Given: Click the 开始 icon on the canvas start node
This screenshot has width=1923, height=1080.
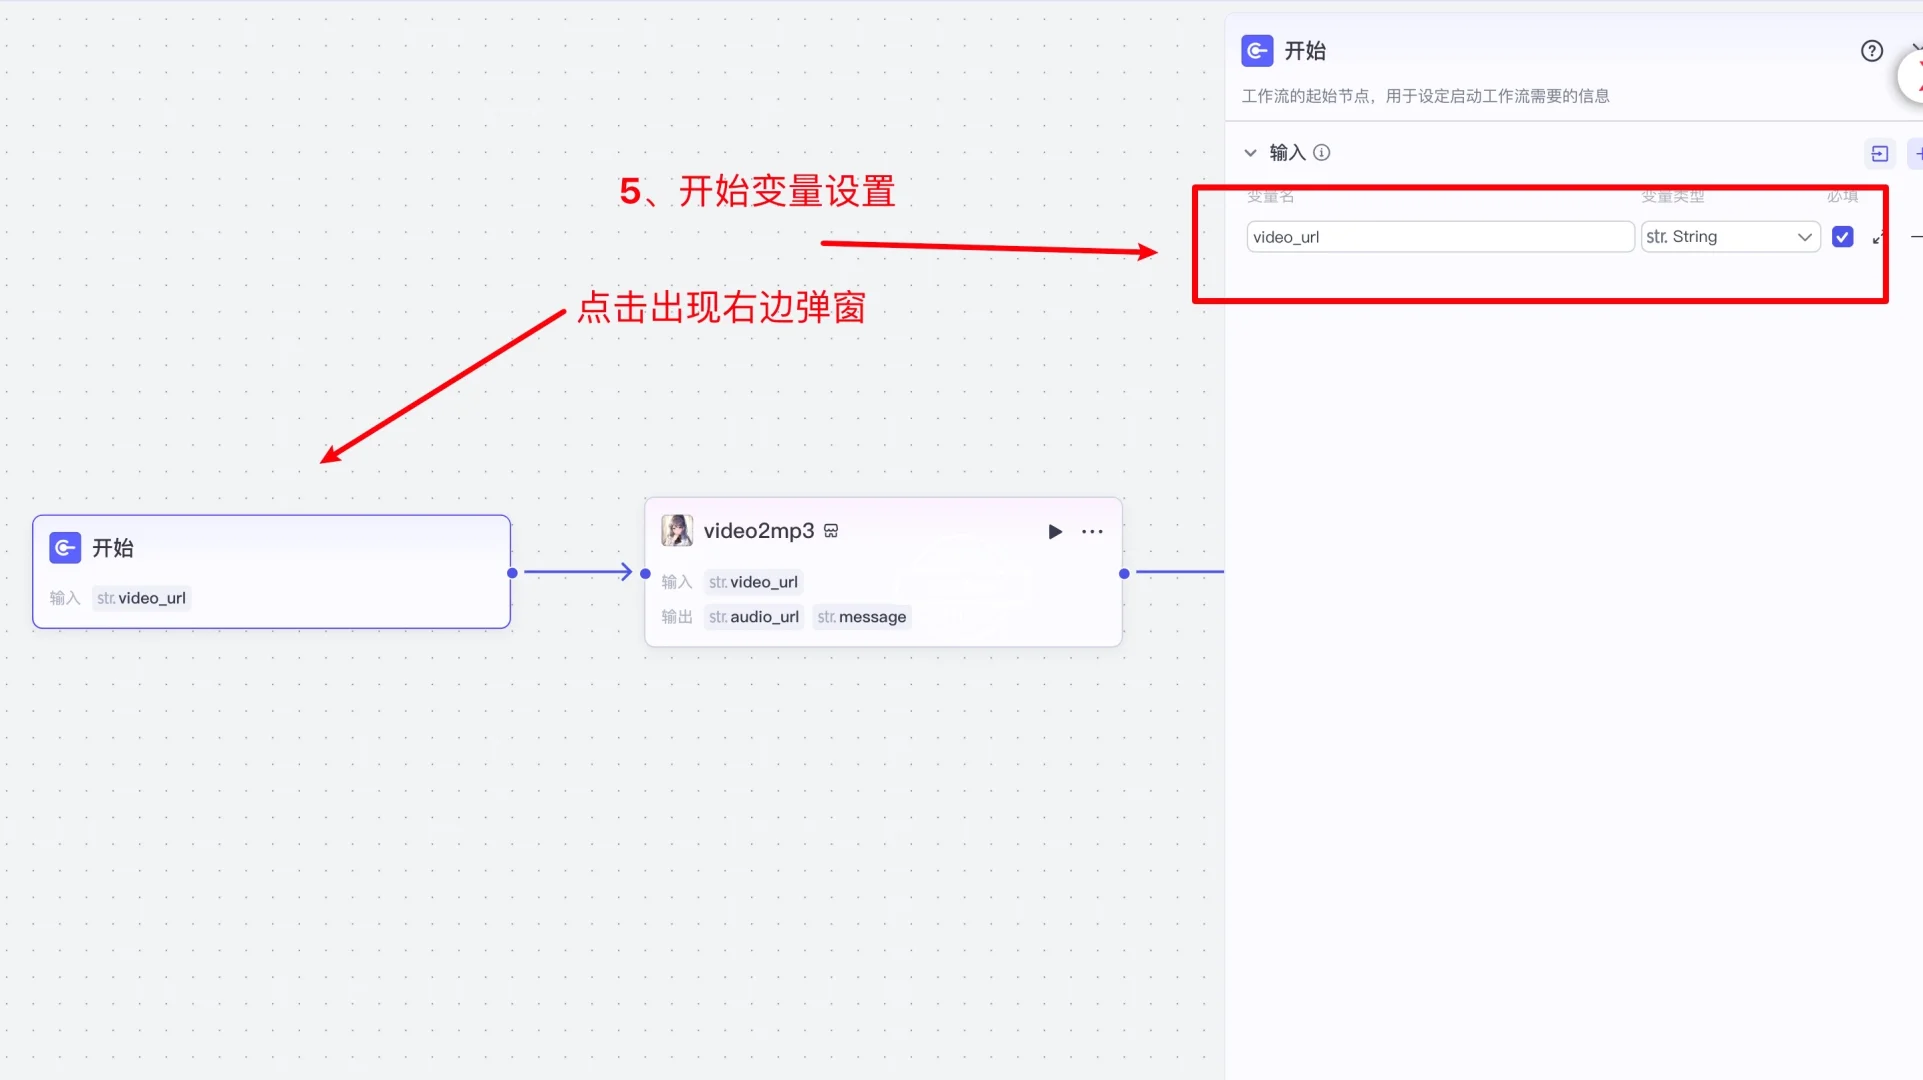Looking at the screenshot, I should [64, 548].
